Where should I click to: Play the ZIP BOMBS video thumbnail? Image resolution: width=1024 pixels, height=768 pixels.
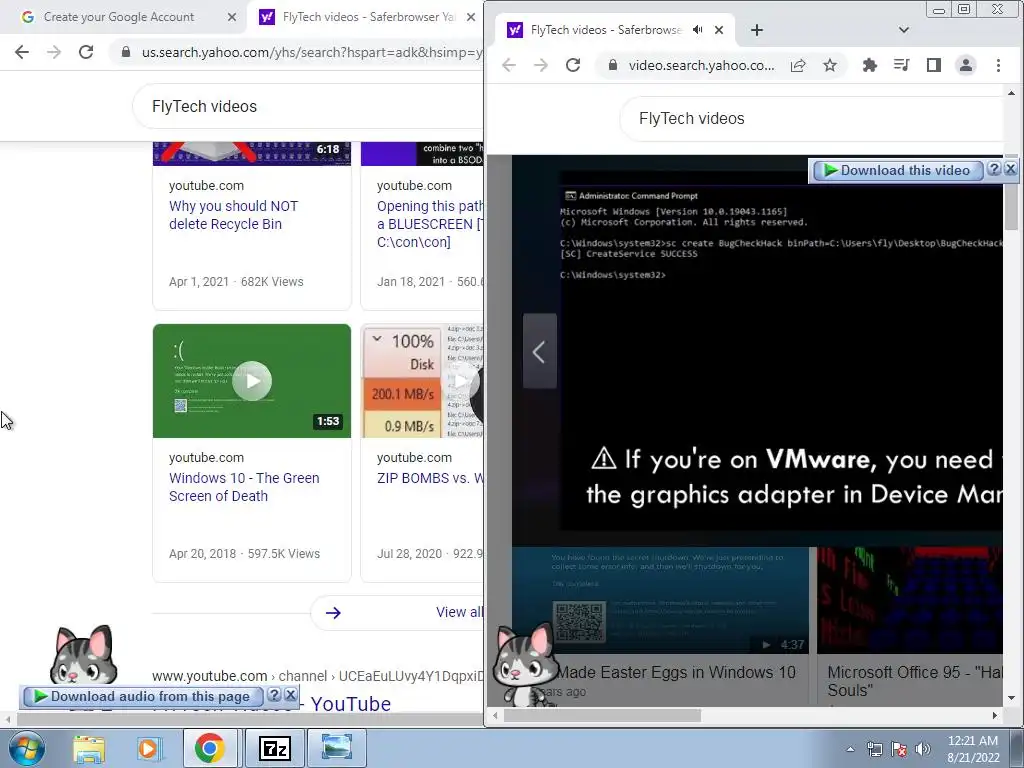point(422,381)
